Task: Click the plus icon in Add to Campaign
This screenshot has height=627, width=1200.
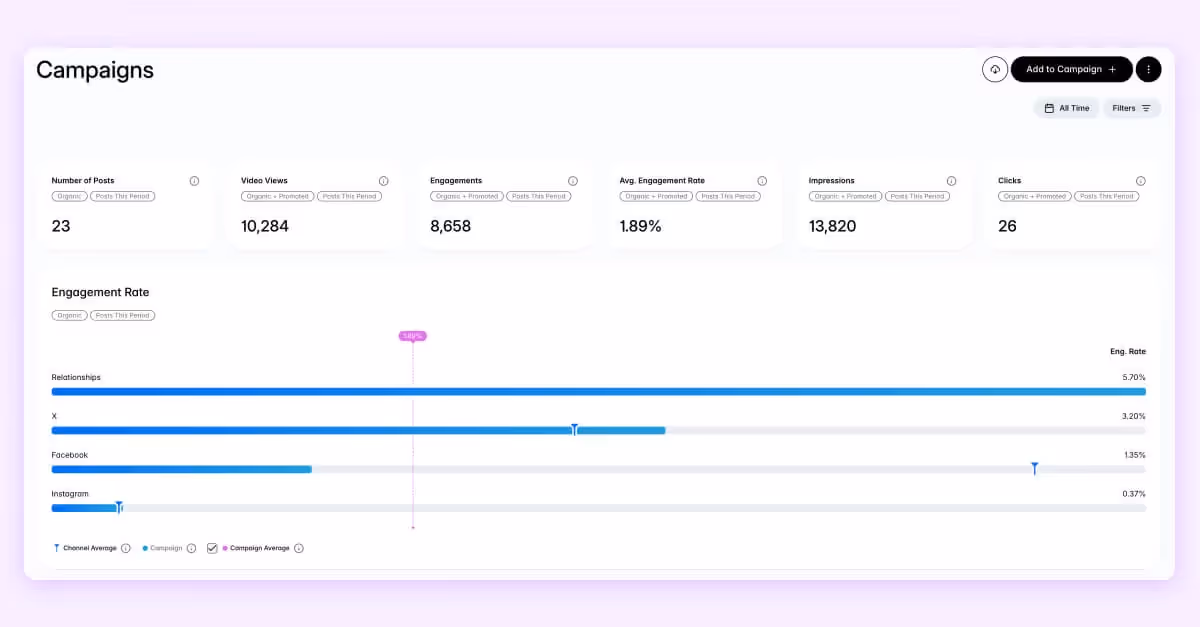Action: pyautogui.click(x=1112, y=69)
